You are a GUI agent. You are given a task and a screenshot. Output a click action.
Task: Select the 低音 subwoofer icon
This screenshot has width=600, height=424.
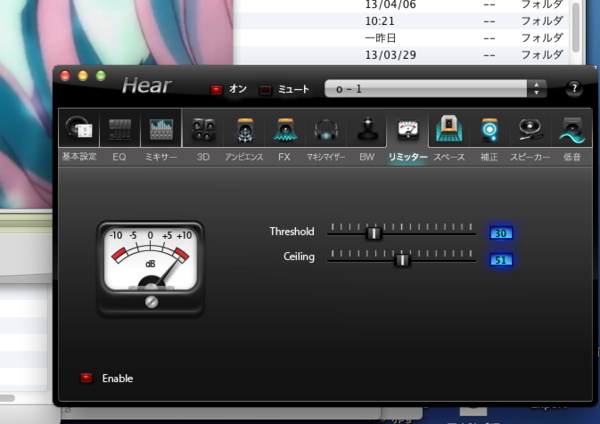[572, 129]
